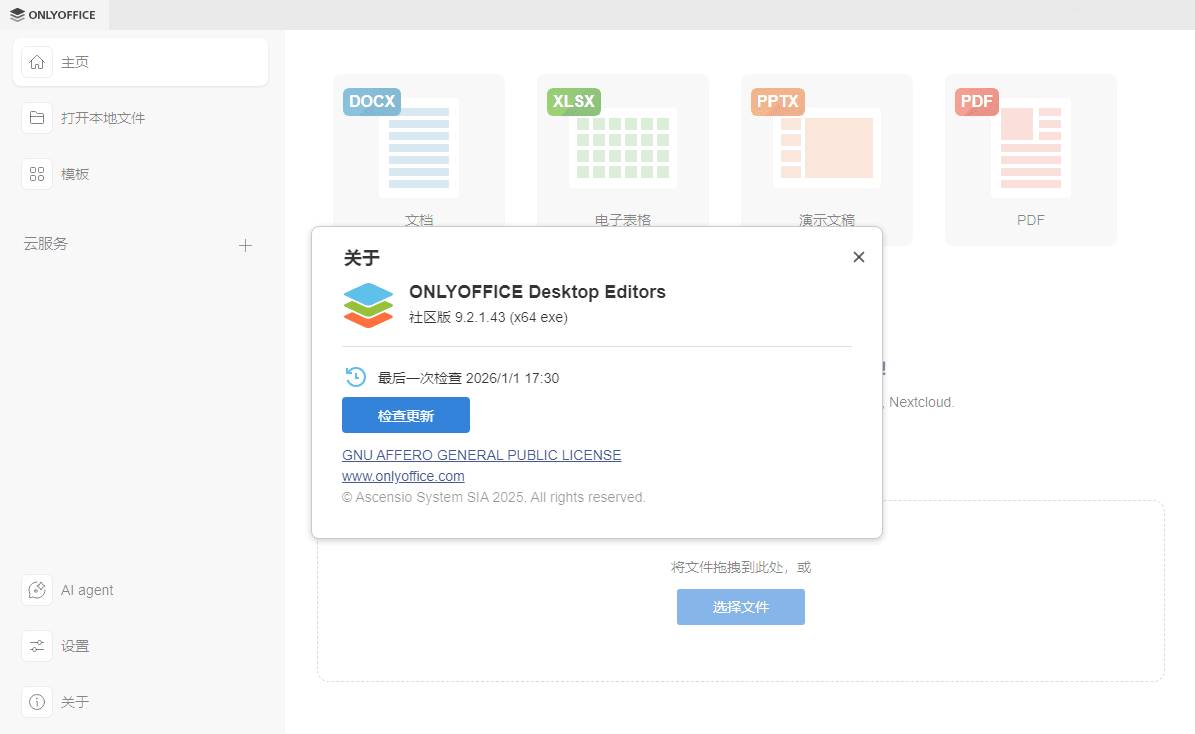Click the ONLYOFFICE logo in the top bar
The width and height of the screenshot is (1195, 734).
(54, 15)
